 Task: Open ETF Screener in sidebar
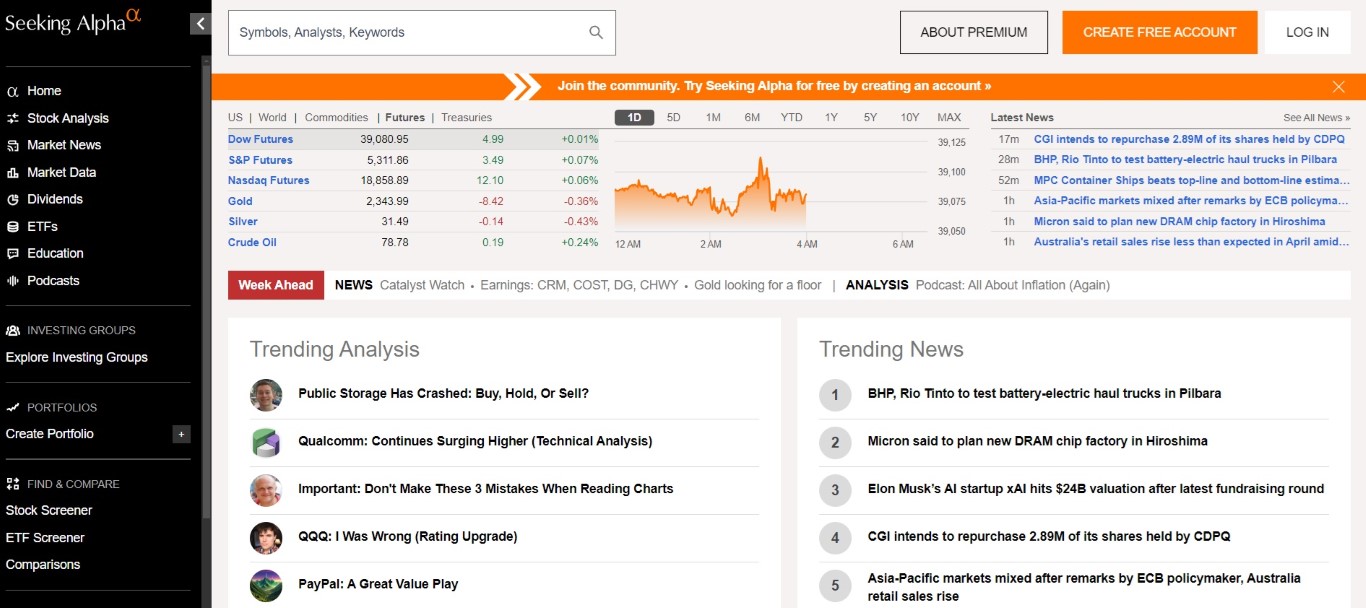[45, 538]
